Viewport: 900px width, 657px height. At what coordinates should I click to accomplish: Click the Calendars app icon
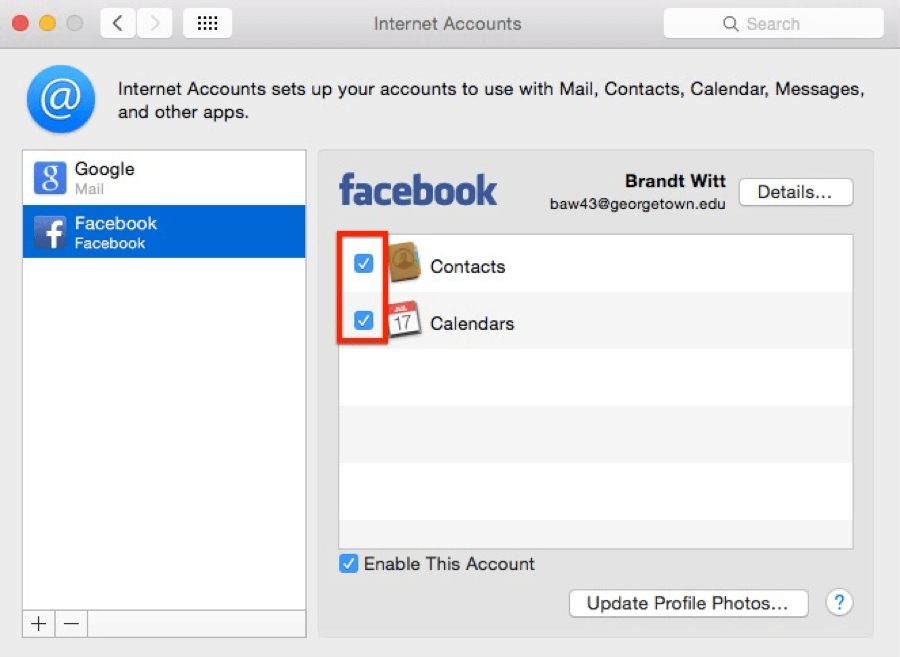404,320
